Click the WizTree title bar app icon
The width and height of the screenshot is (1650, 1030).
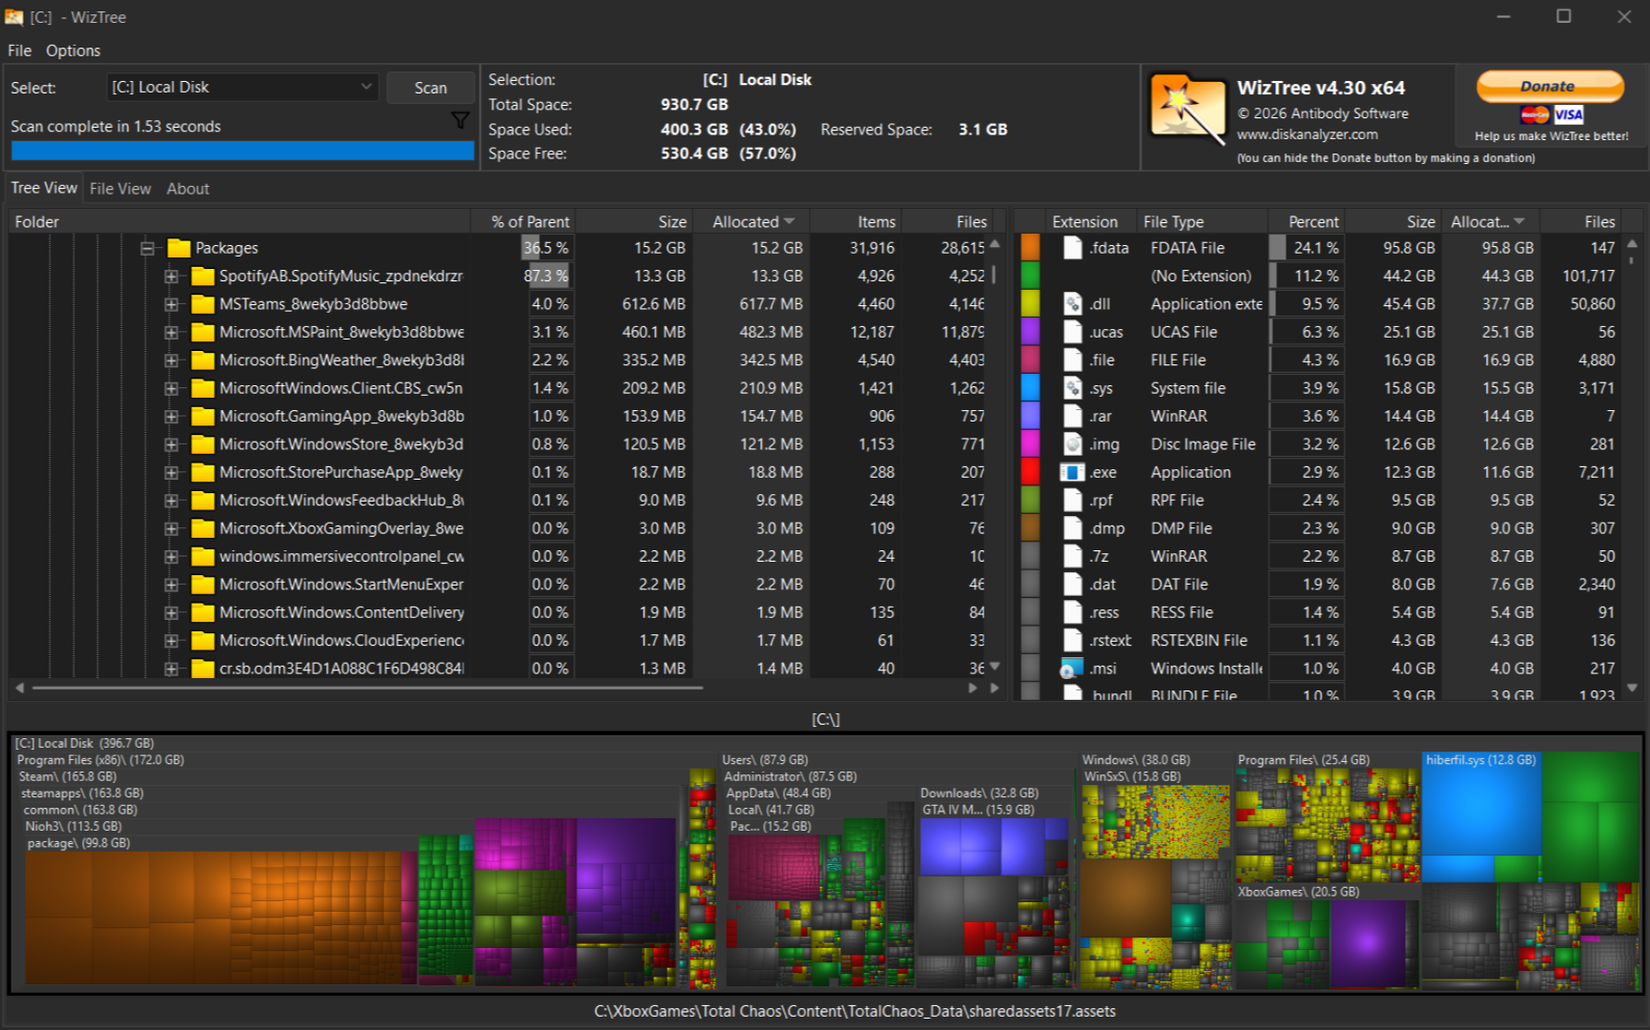[x=14, y=17]
